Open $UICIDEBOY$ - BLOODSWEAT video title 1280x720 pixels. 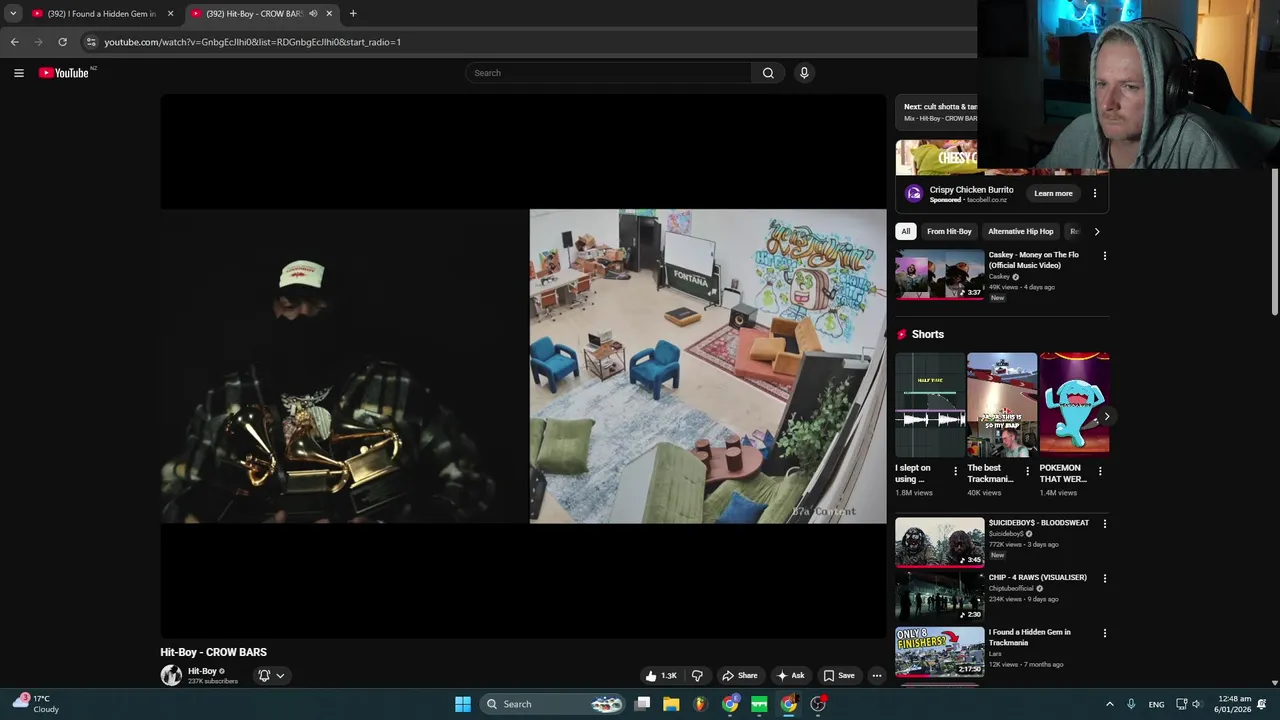point(1039,523)
